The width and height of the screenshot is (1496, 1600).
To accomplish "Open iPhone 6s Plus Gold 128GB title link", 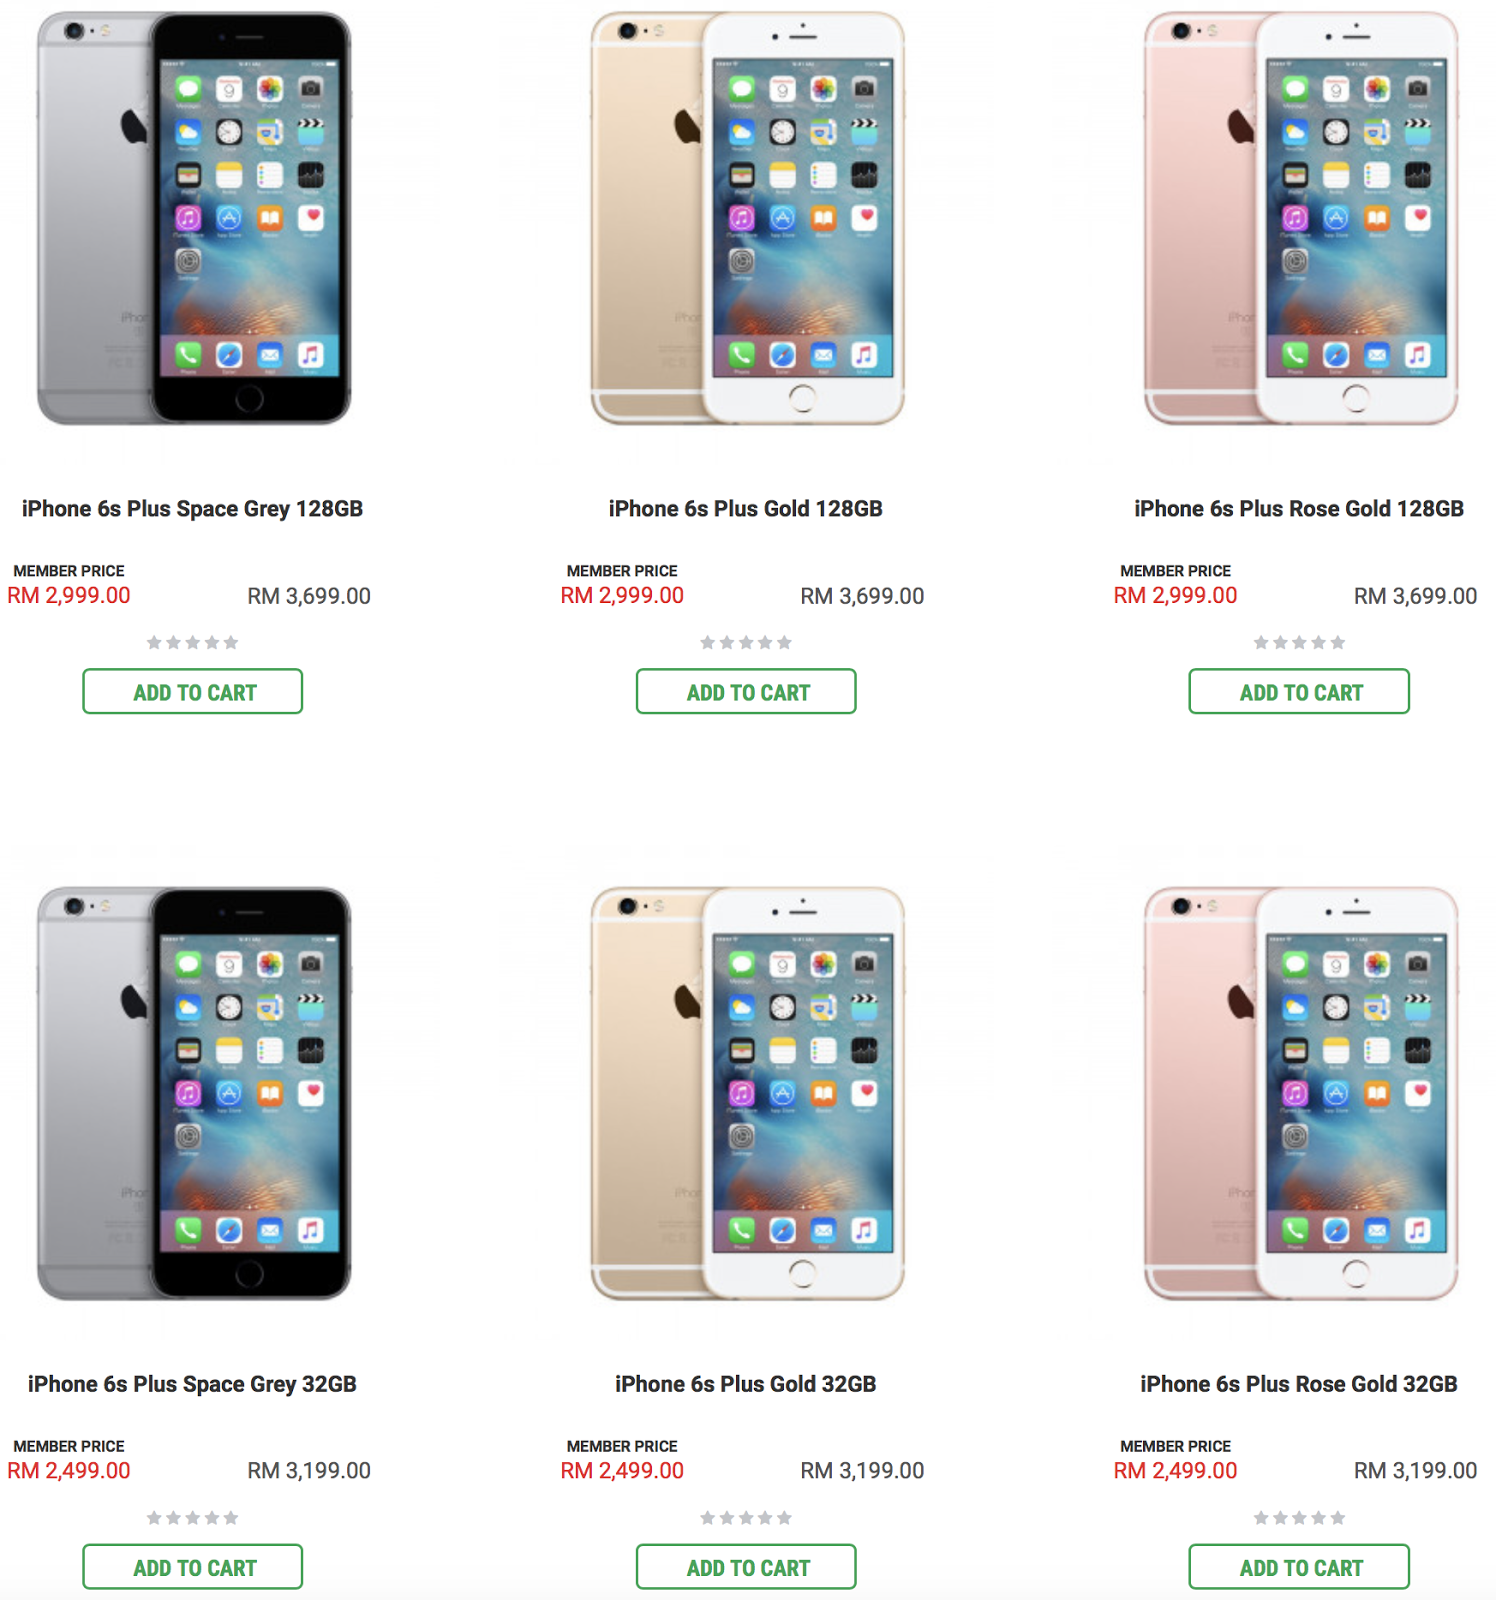I will pos(746,509).
